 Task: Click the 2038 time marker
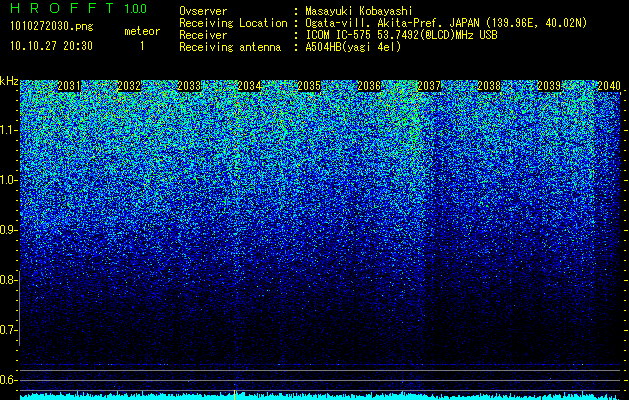click(489, 86)
